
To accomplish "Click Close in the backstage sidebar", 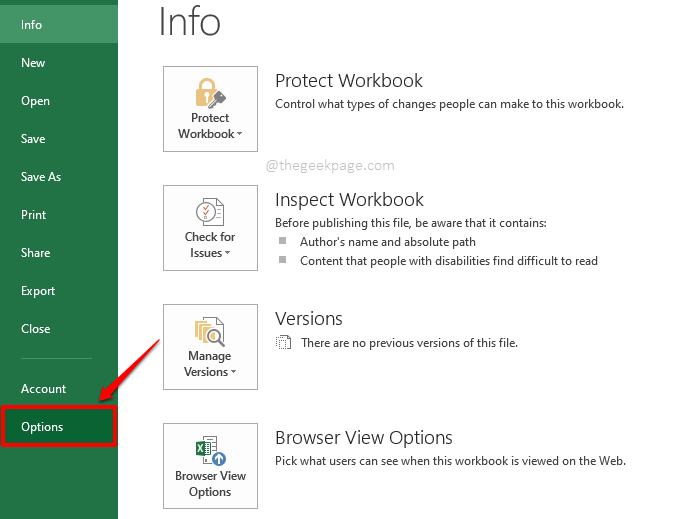I will point(35,329).
